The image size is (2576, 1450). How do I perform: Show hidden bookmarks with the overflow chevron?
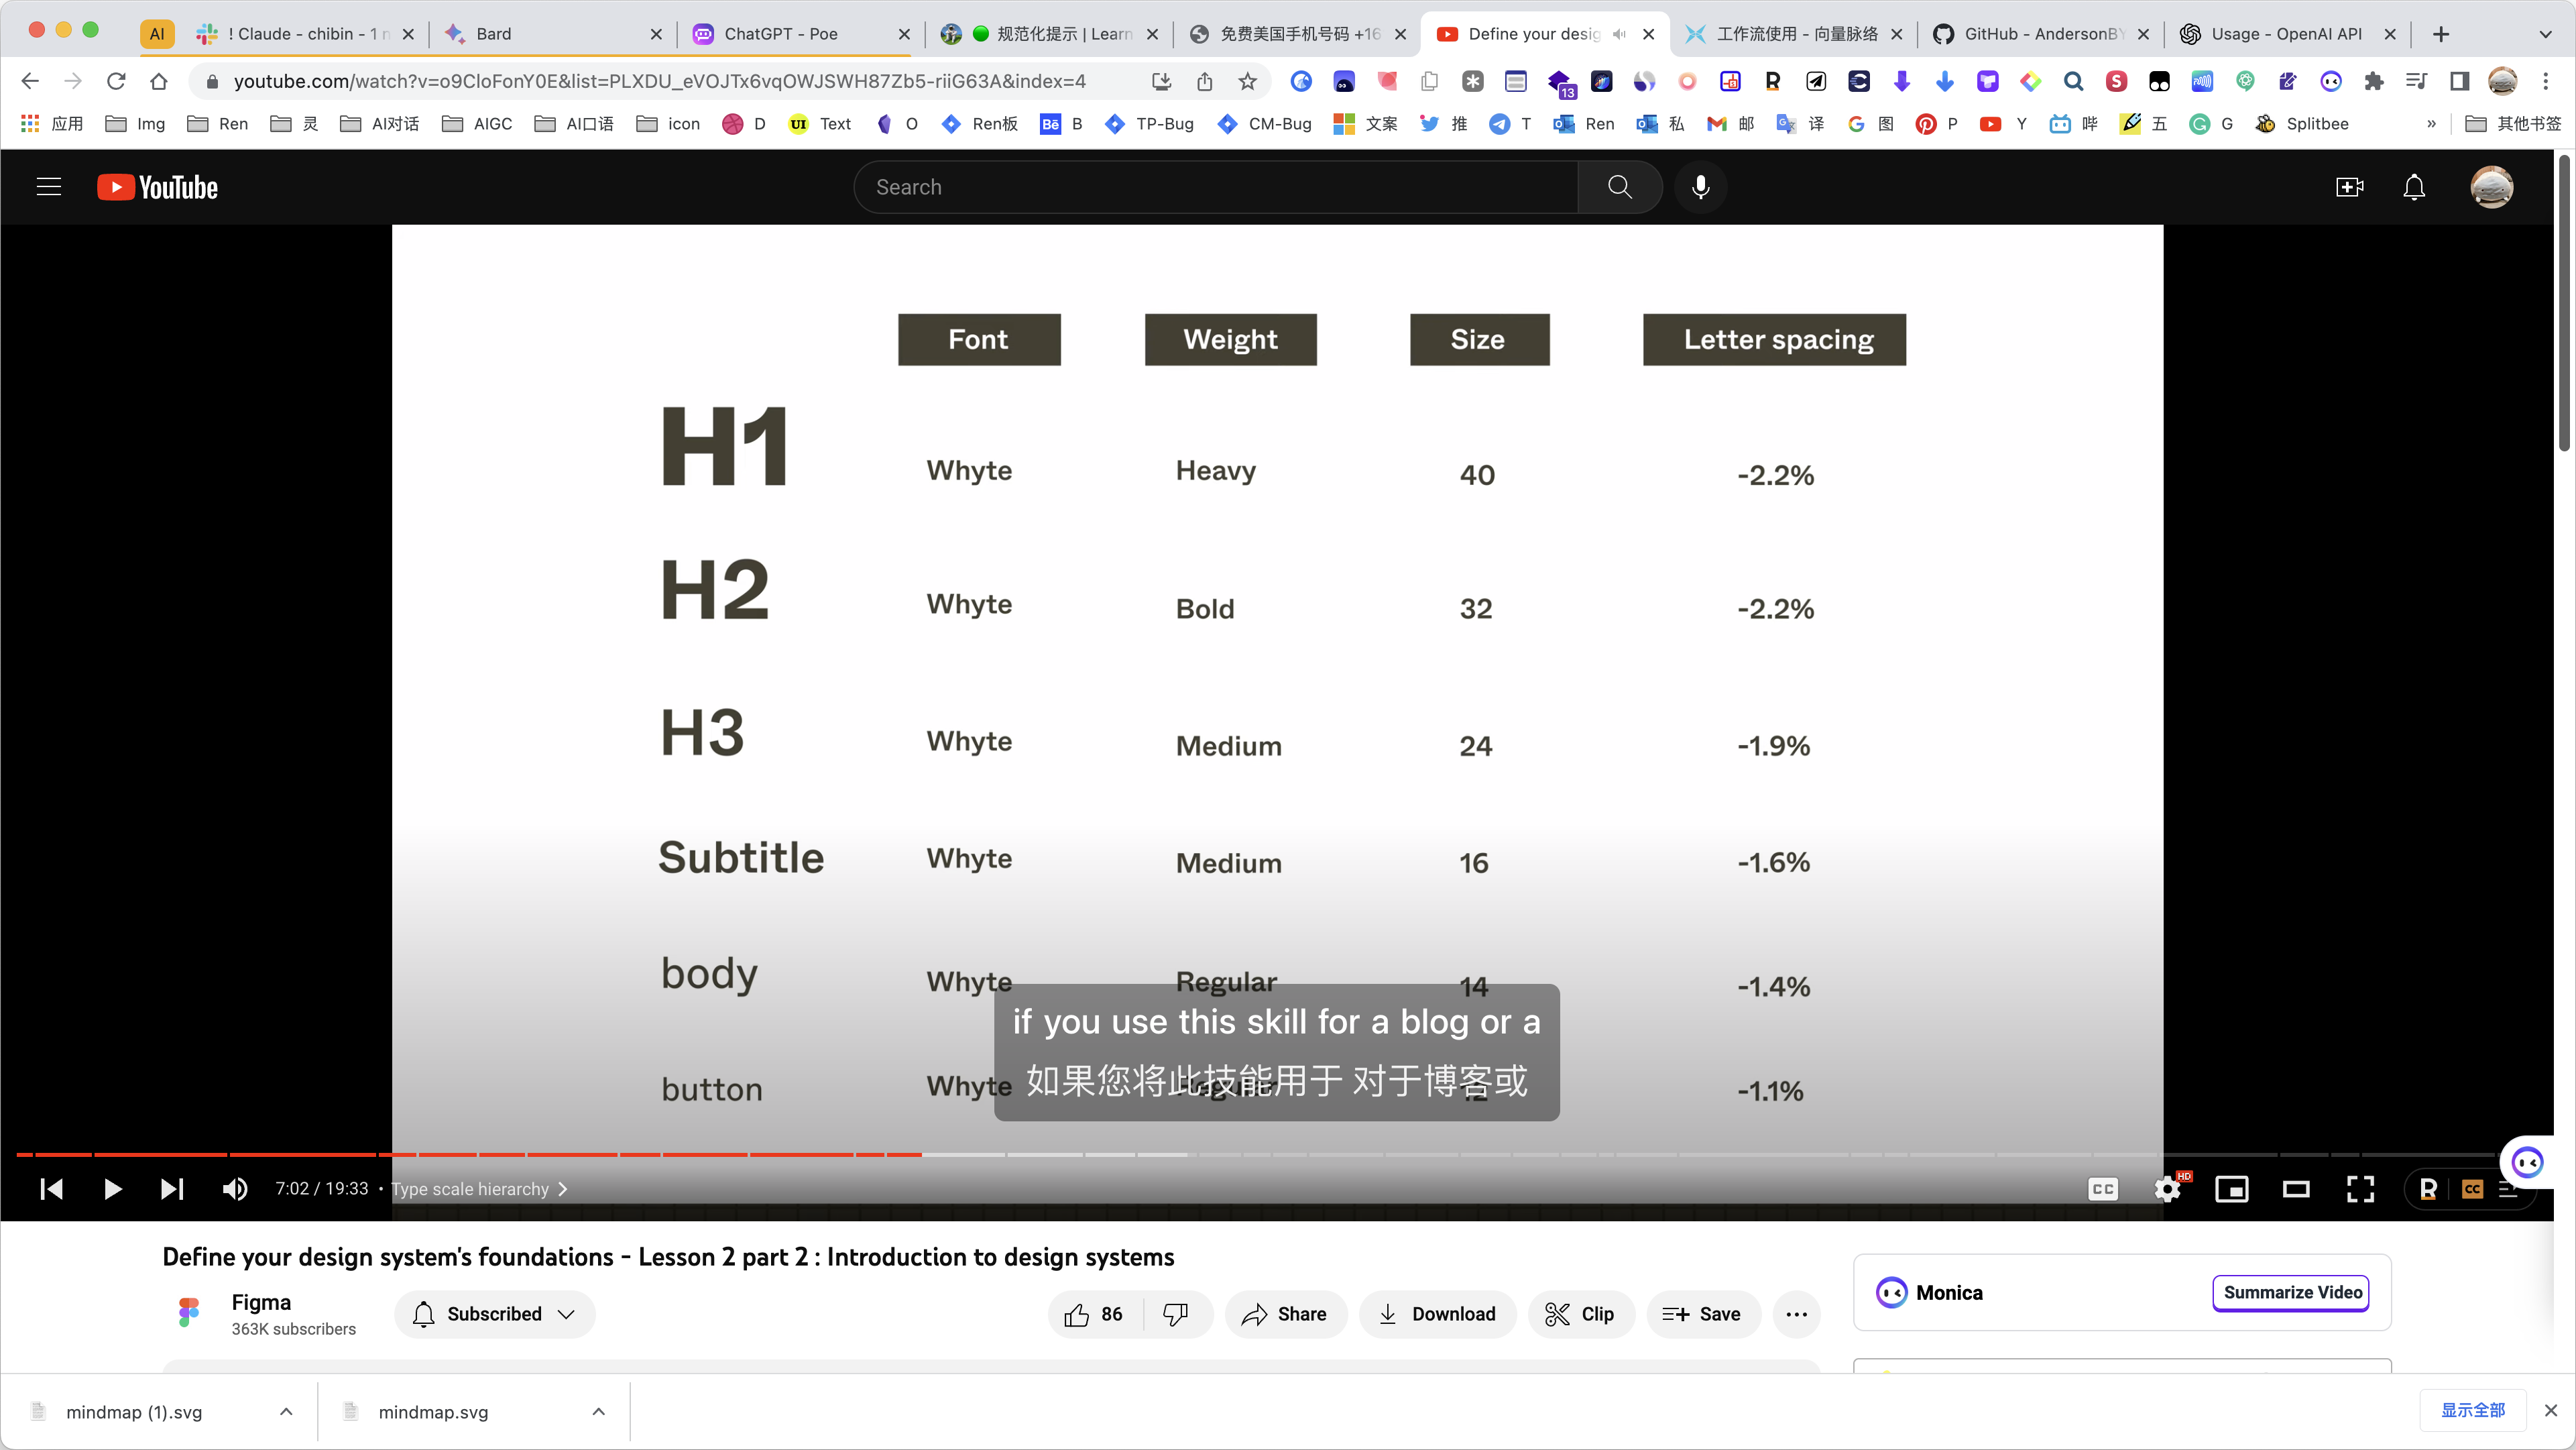coord(2431,123)
